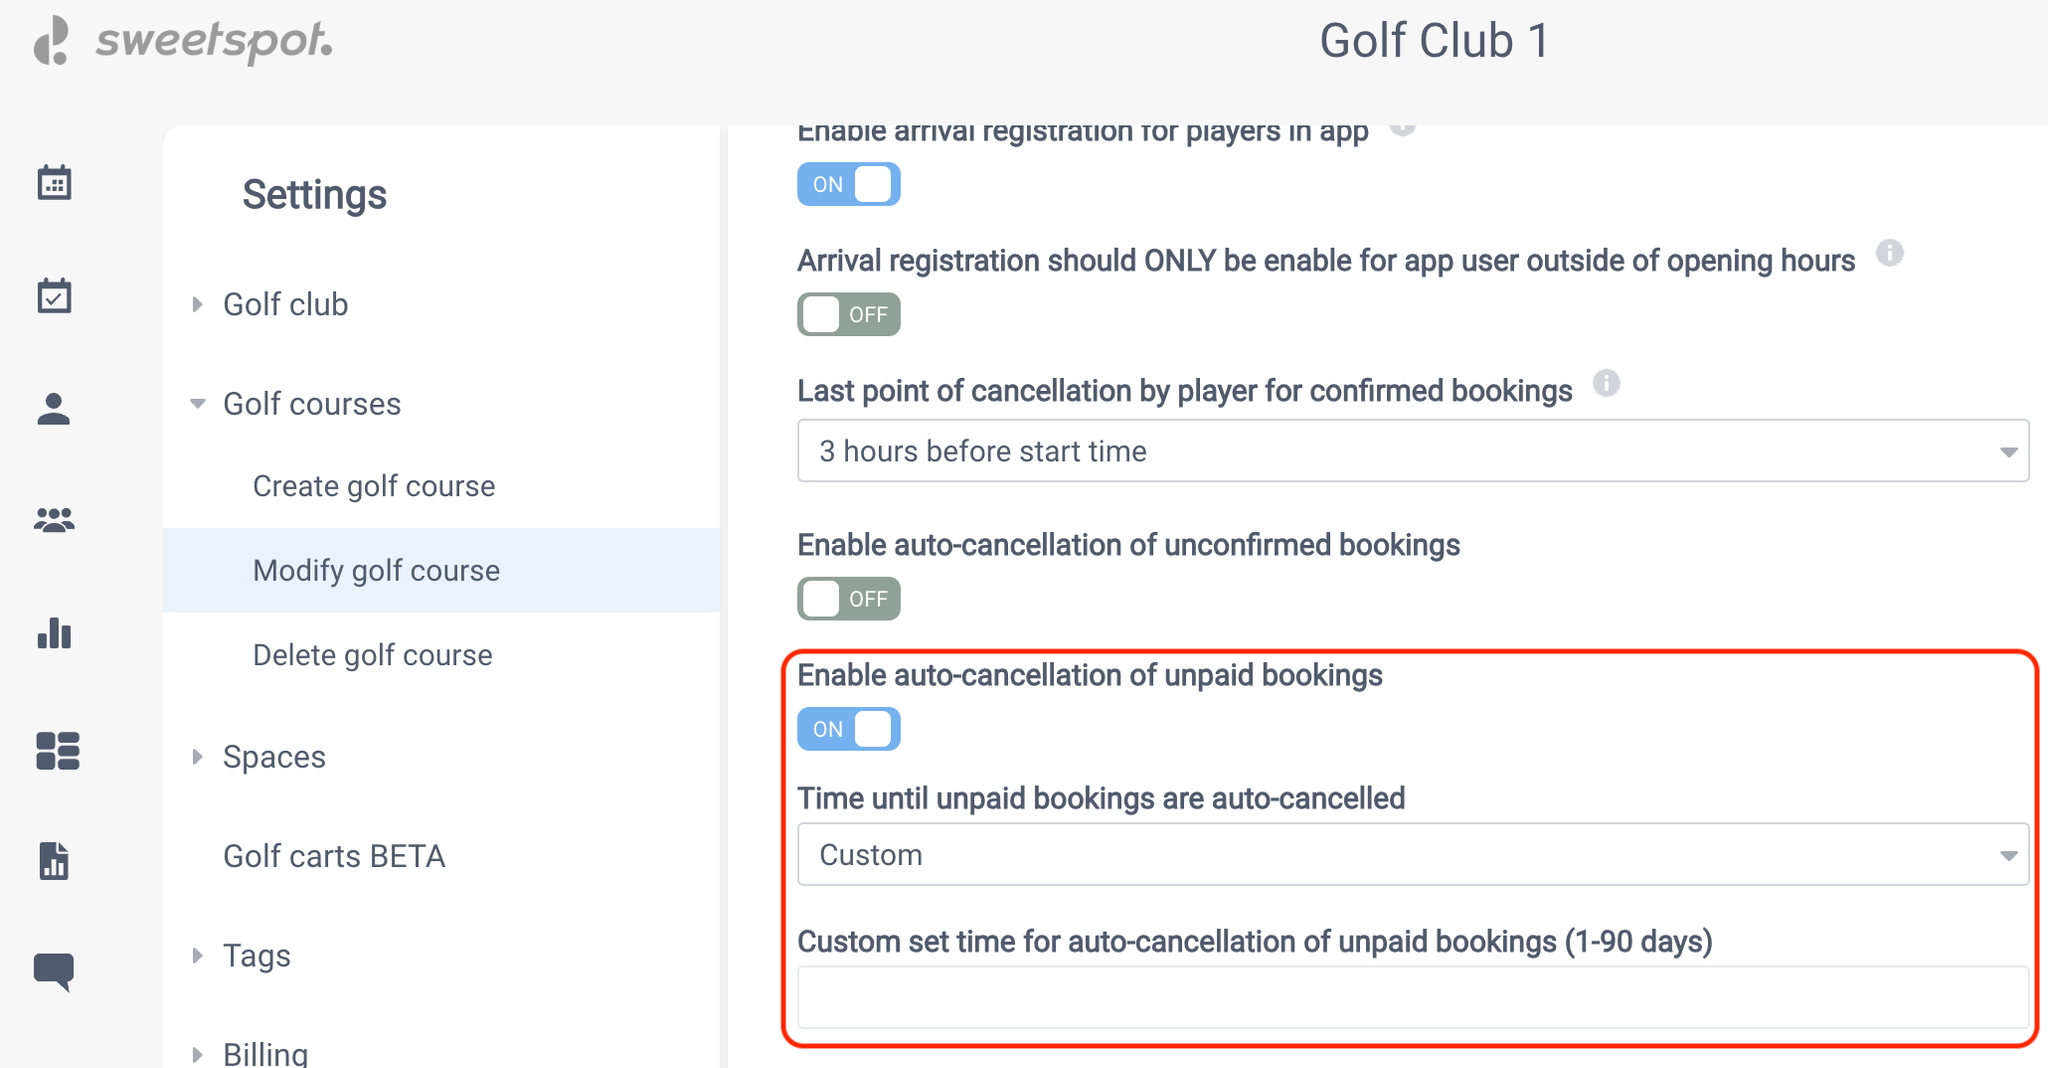Open the checked calendar bookings icon
This screenshot has height=1068, width=2048.
(54, 296)
